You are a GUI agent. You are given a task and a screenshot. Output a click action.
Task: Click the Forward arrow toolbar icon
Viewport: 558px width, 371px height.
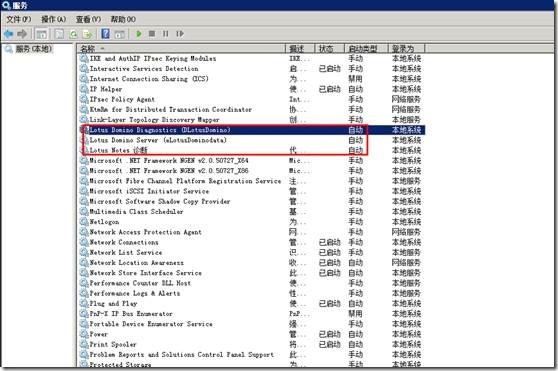coord(22,34)
